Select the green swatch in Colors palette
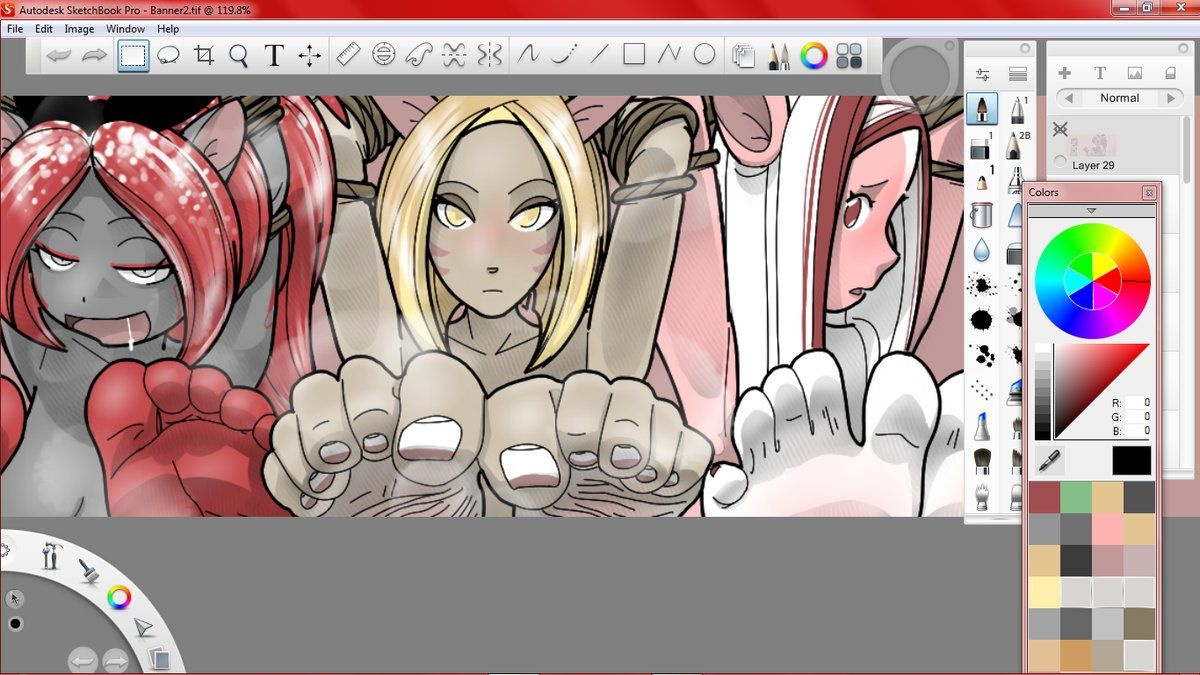This screenshot has width=1200, height=675. [x=1074, y=497]
